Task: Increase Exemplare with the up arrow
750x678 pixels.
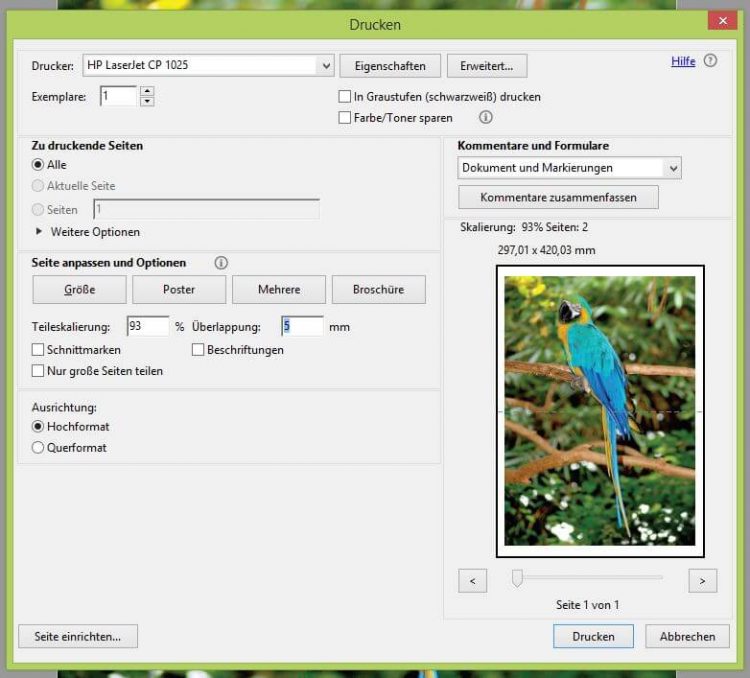Action: coord(147,91)
